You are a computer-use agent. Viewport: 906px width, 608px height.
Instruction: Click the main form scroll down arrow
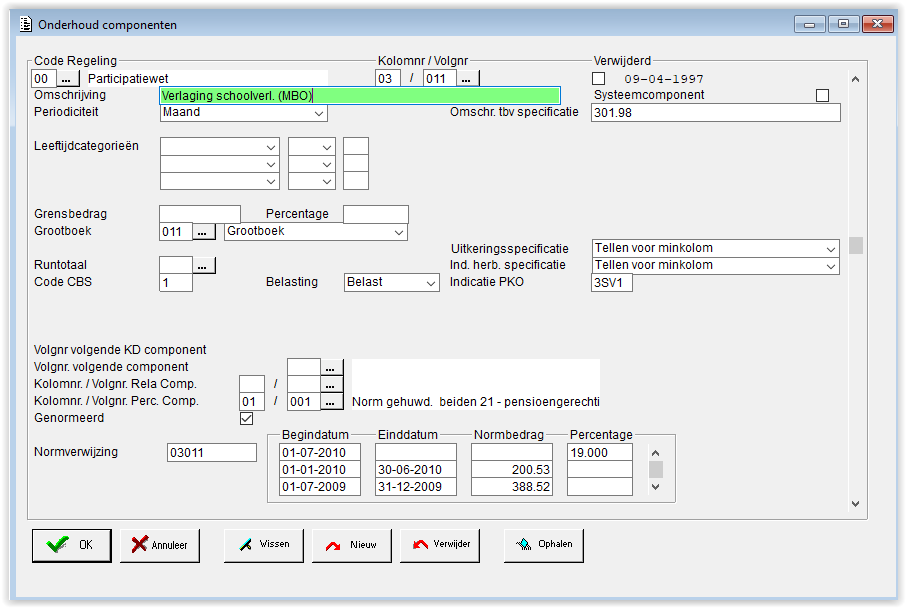(x=856, y=504)
